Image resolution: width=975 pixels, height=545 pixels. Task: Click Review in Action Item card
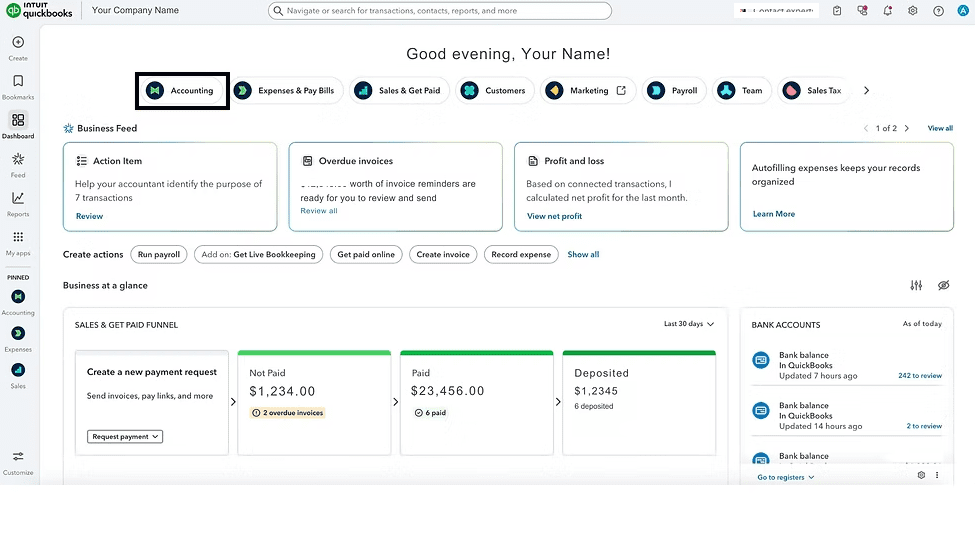90,216
